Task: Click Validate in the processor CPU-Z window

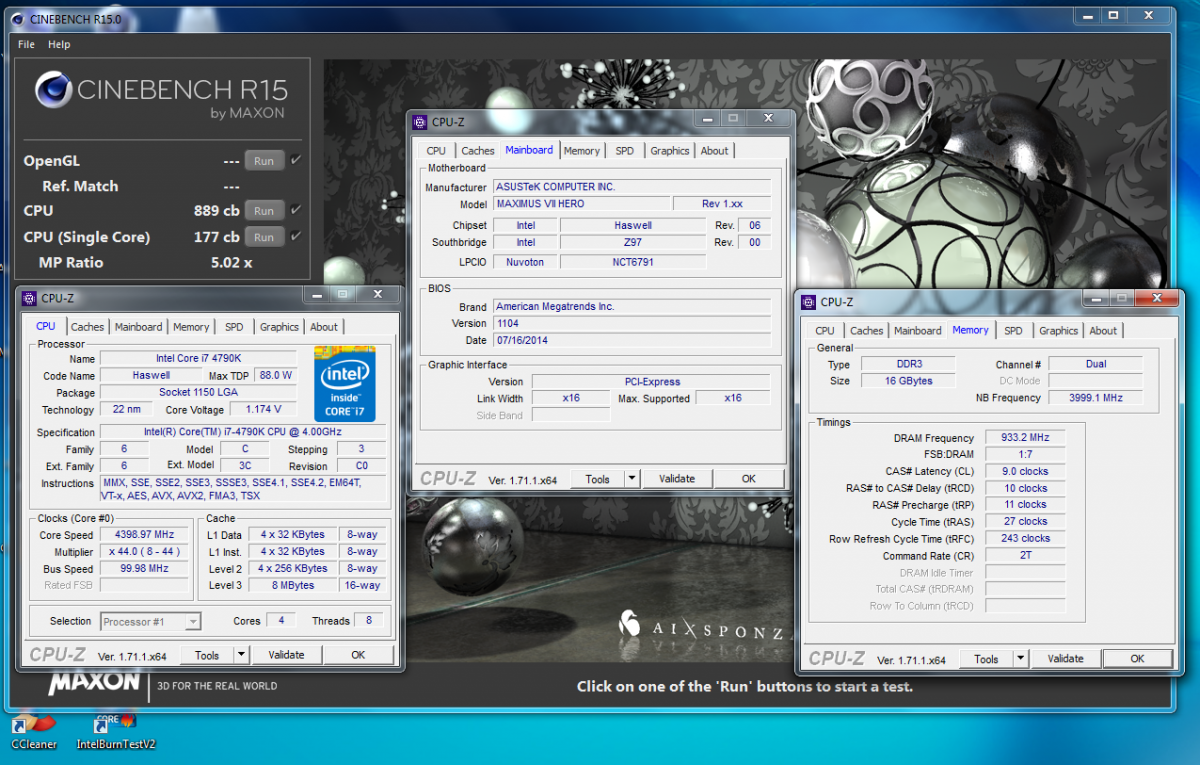Action: pos(287,655)
